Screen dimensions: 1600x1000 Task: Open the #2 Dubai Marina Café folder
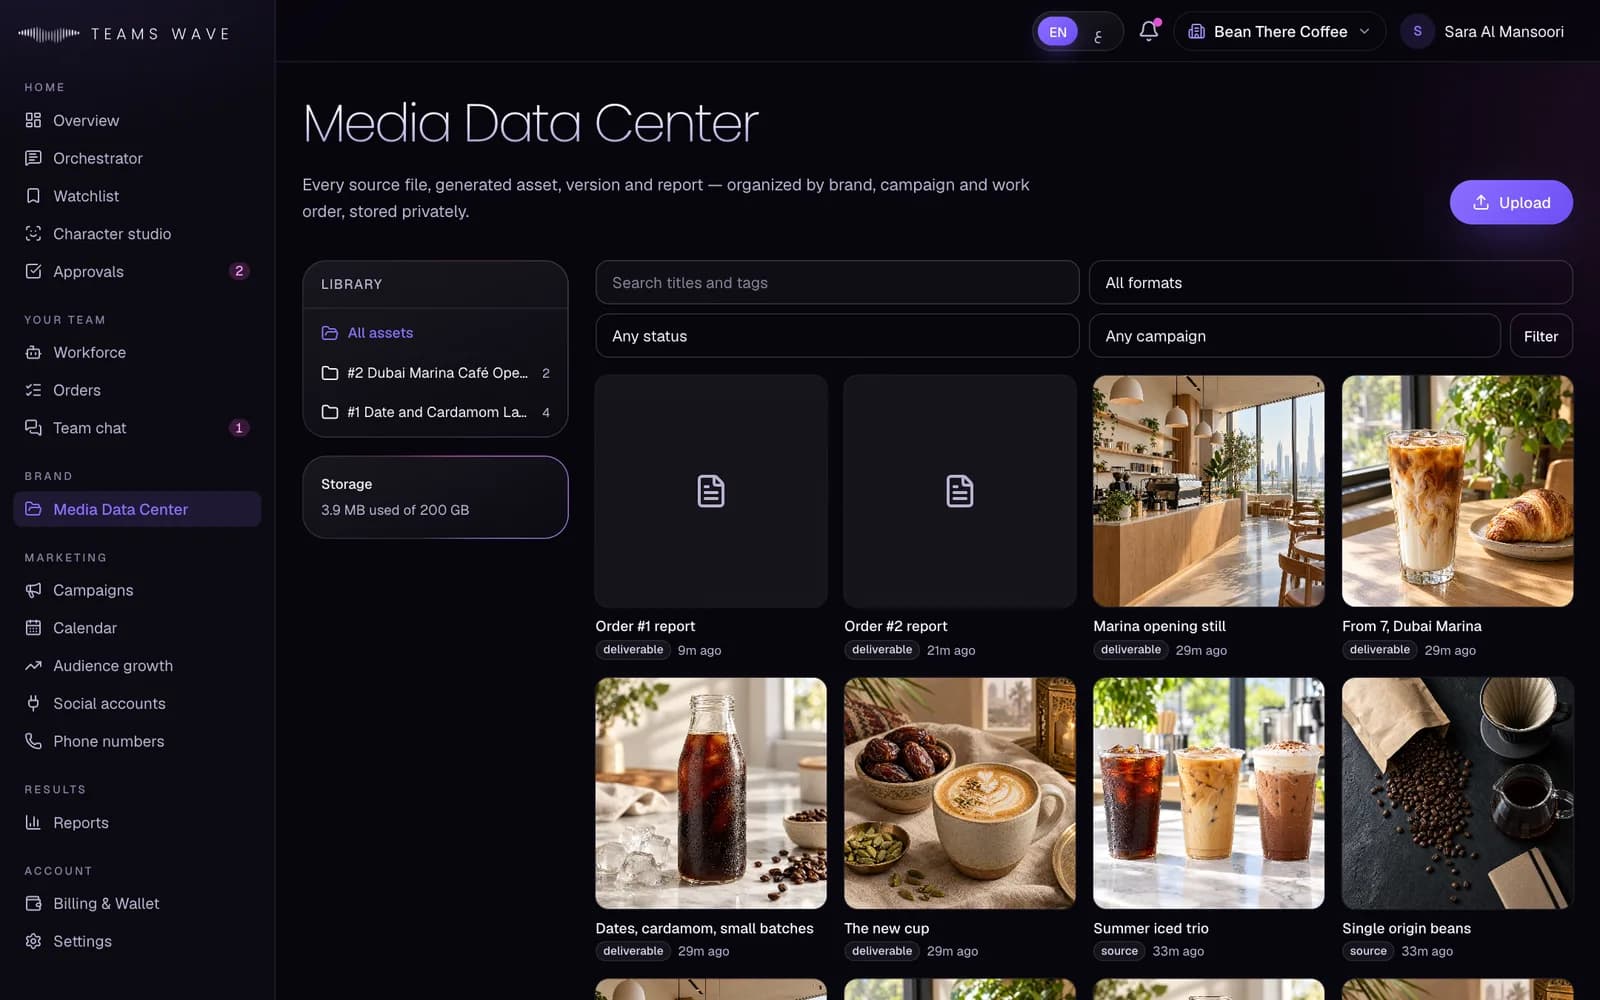435,372
